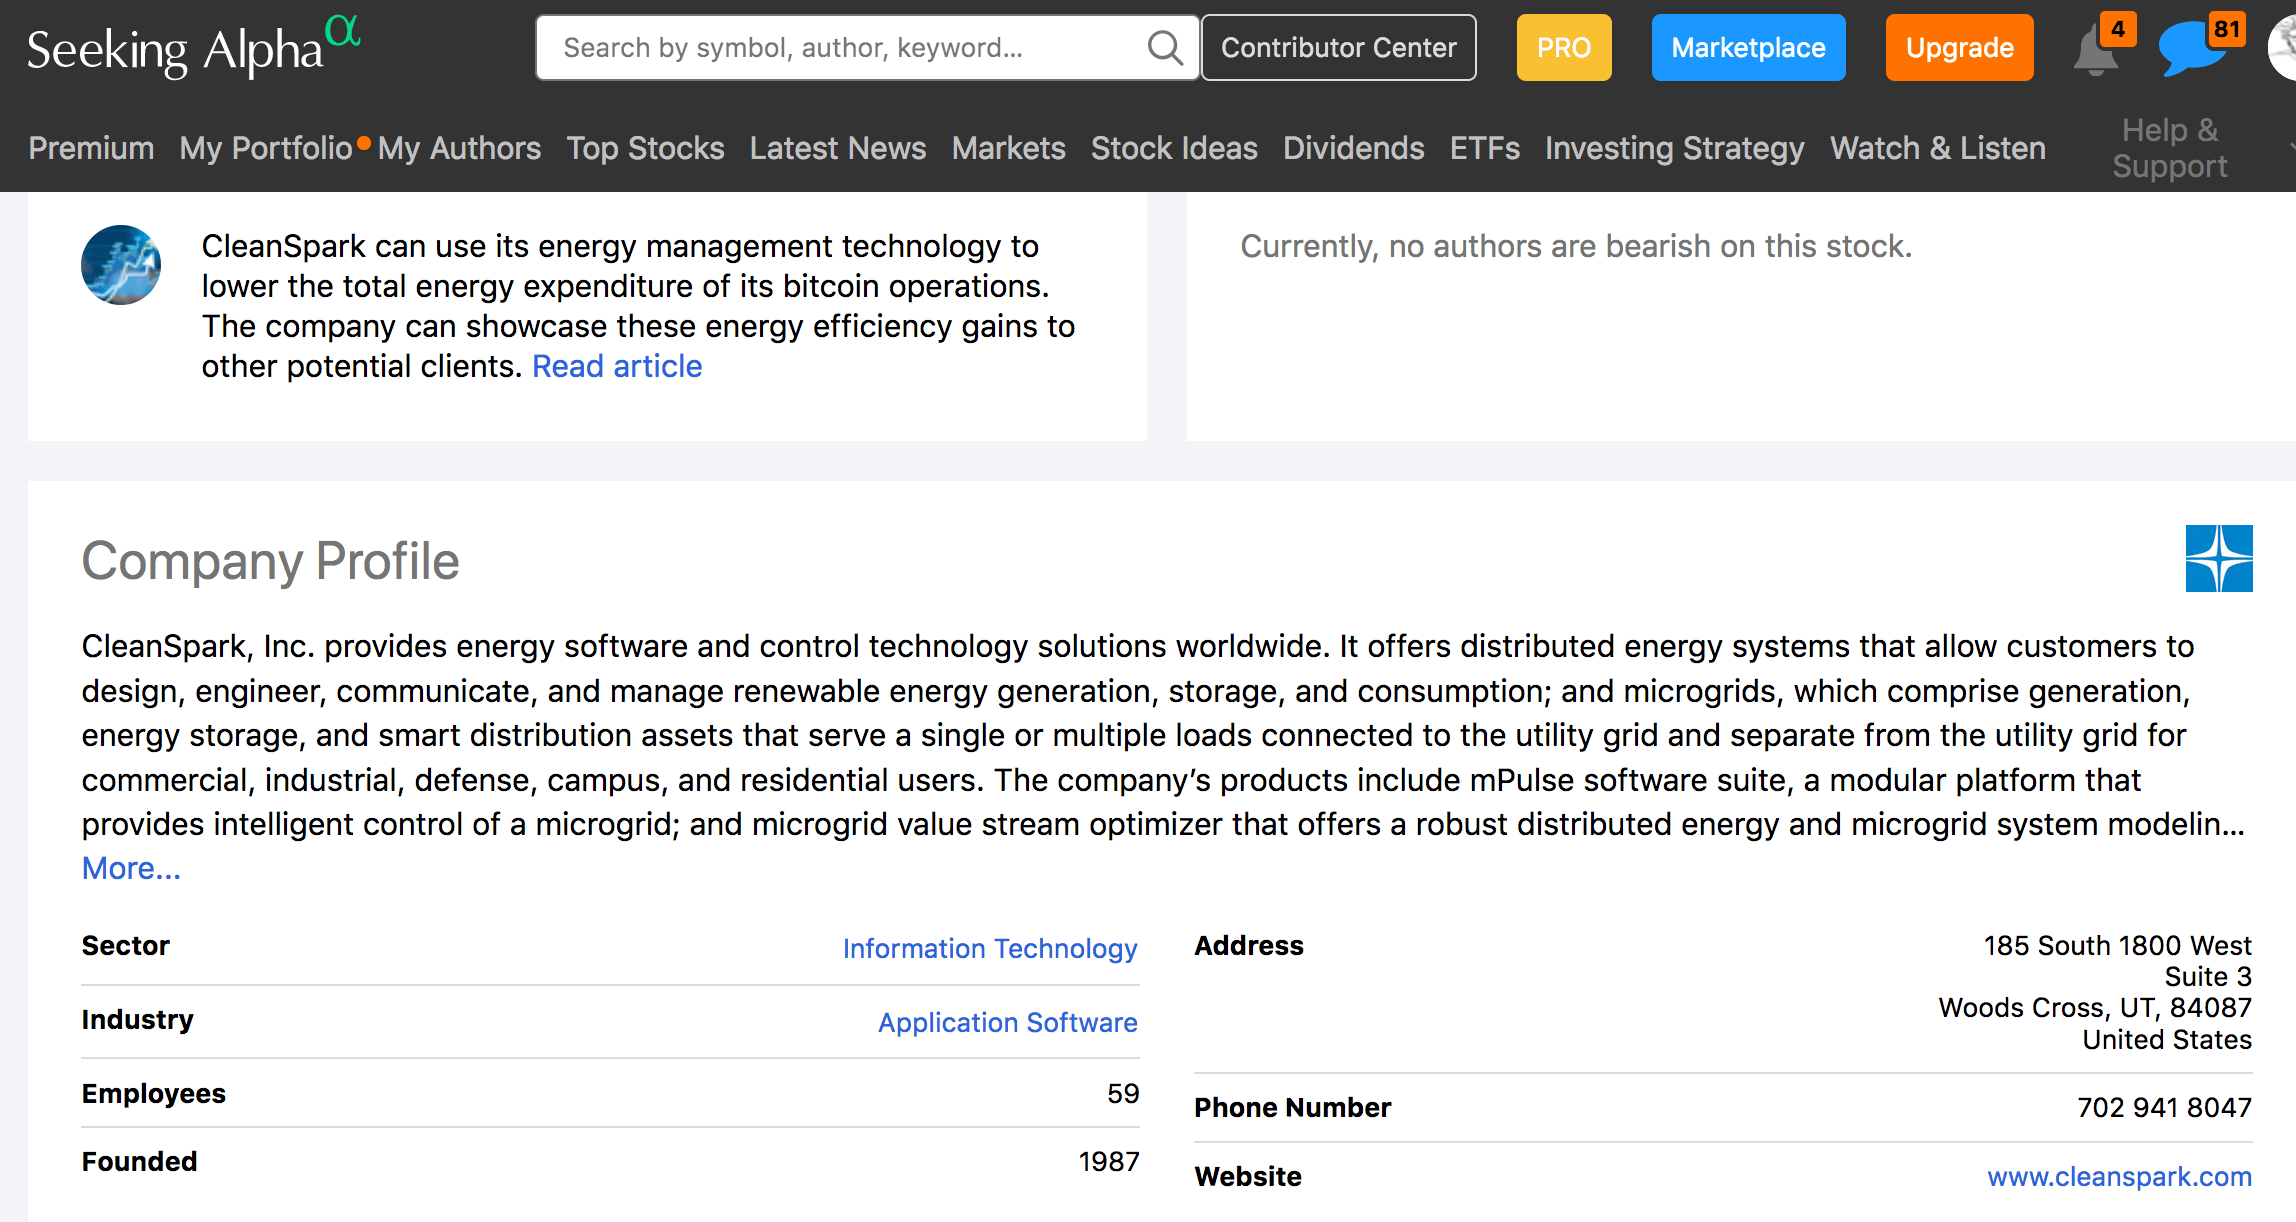Viewport: 2296px width, 1222px height.
Task: Open the Marketplace
Action: (1748, 47)
